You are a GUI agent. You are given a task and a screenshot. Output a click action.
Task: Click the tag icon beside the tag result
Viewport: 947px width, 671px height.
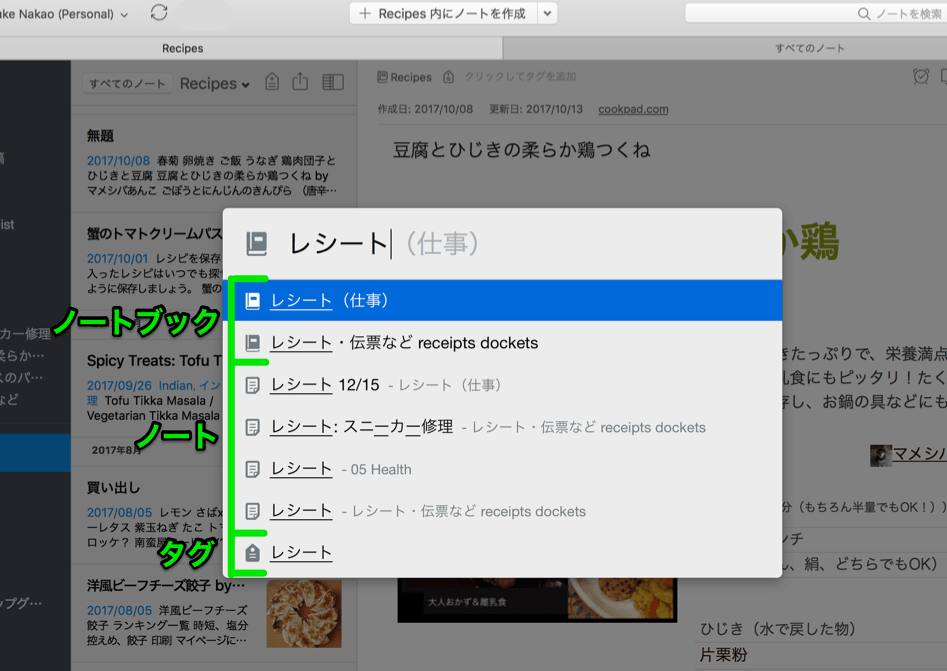coord(252,553)
